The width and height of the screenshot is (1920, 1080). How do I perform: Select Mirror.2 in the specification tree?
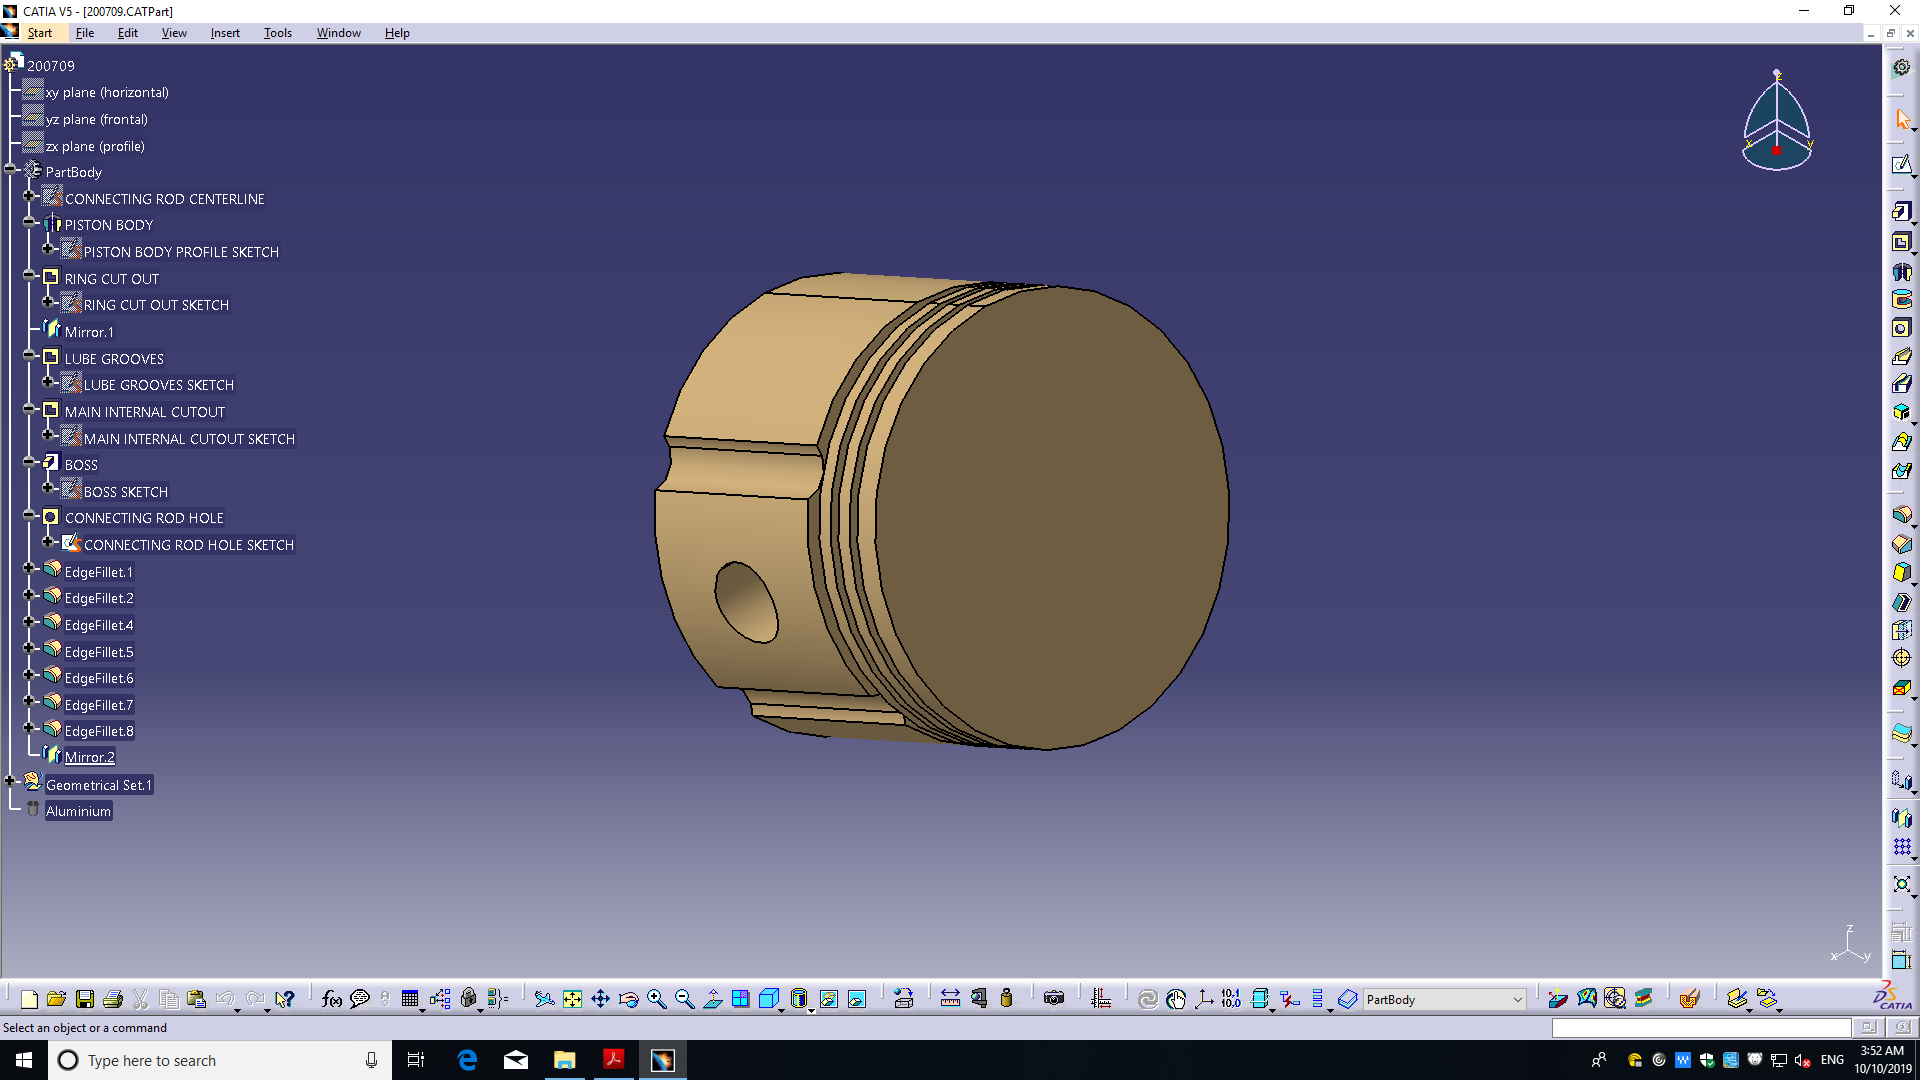pyautogui.click(x=89, y=758)
